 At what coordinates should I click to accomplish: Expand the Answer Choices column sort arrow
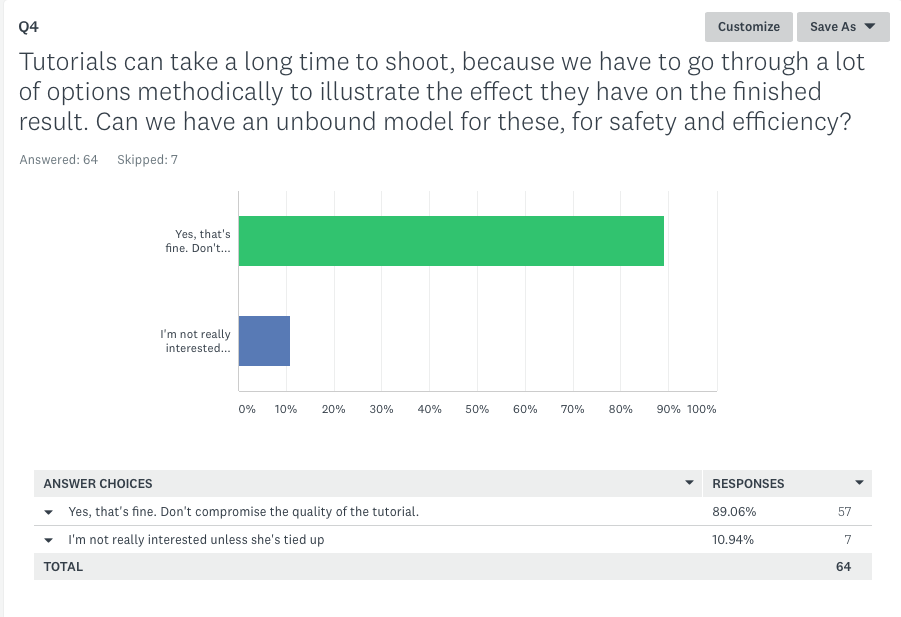690,483
